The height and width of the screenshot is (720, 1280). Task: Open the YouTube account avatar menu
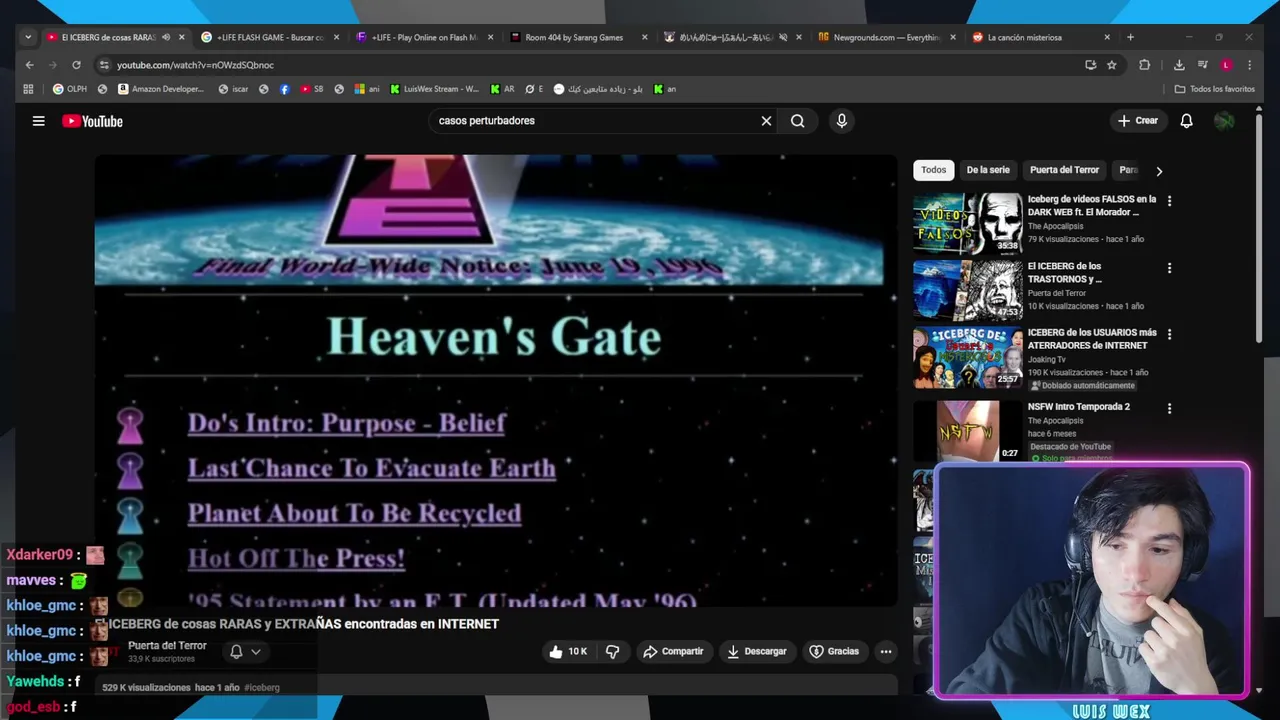(x=1224, y=121)
